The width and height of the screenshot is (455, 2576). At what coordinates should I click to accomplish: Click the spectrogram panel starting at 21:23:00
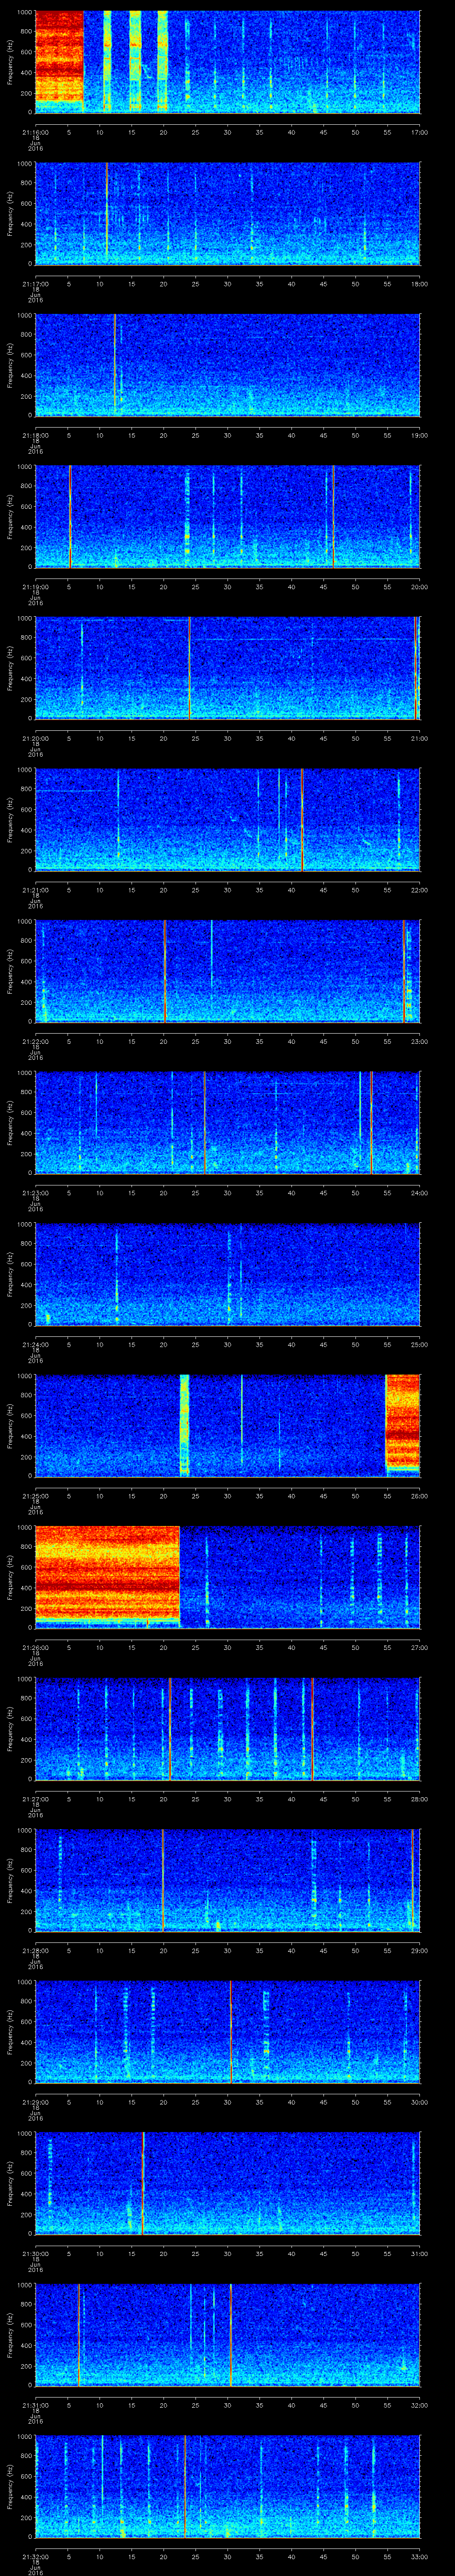click(x=227, y=1122)
